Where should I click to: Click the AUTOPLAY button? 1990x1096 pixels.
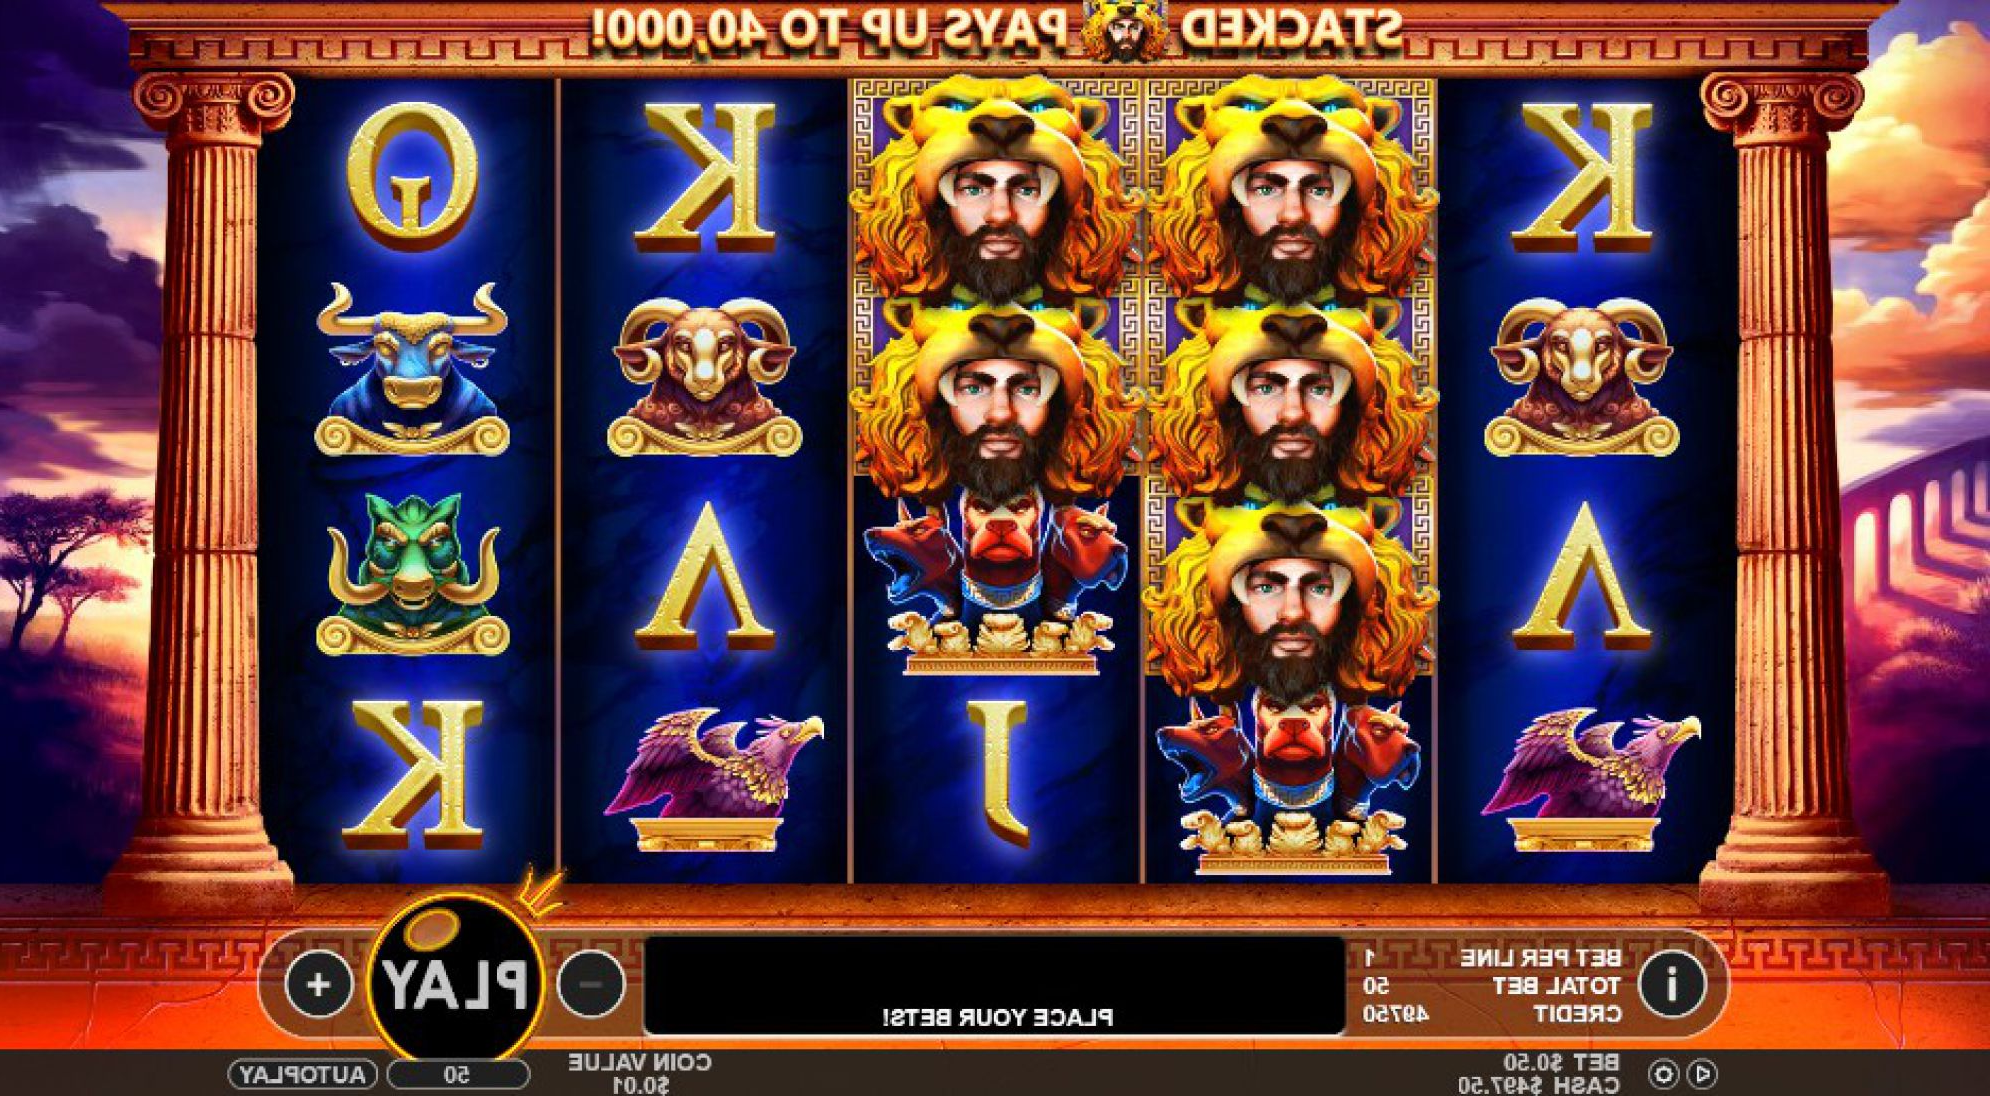(x=303, y=1075)
